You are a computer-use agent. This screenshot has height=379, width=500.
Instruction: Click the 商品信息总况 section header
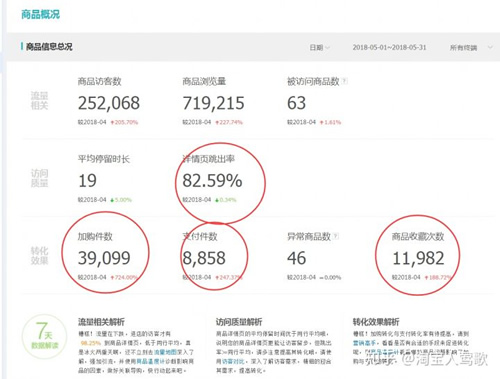point(49,47)
